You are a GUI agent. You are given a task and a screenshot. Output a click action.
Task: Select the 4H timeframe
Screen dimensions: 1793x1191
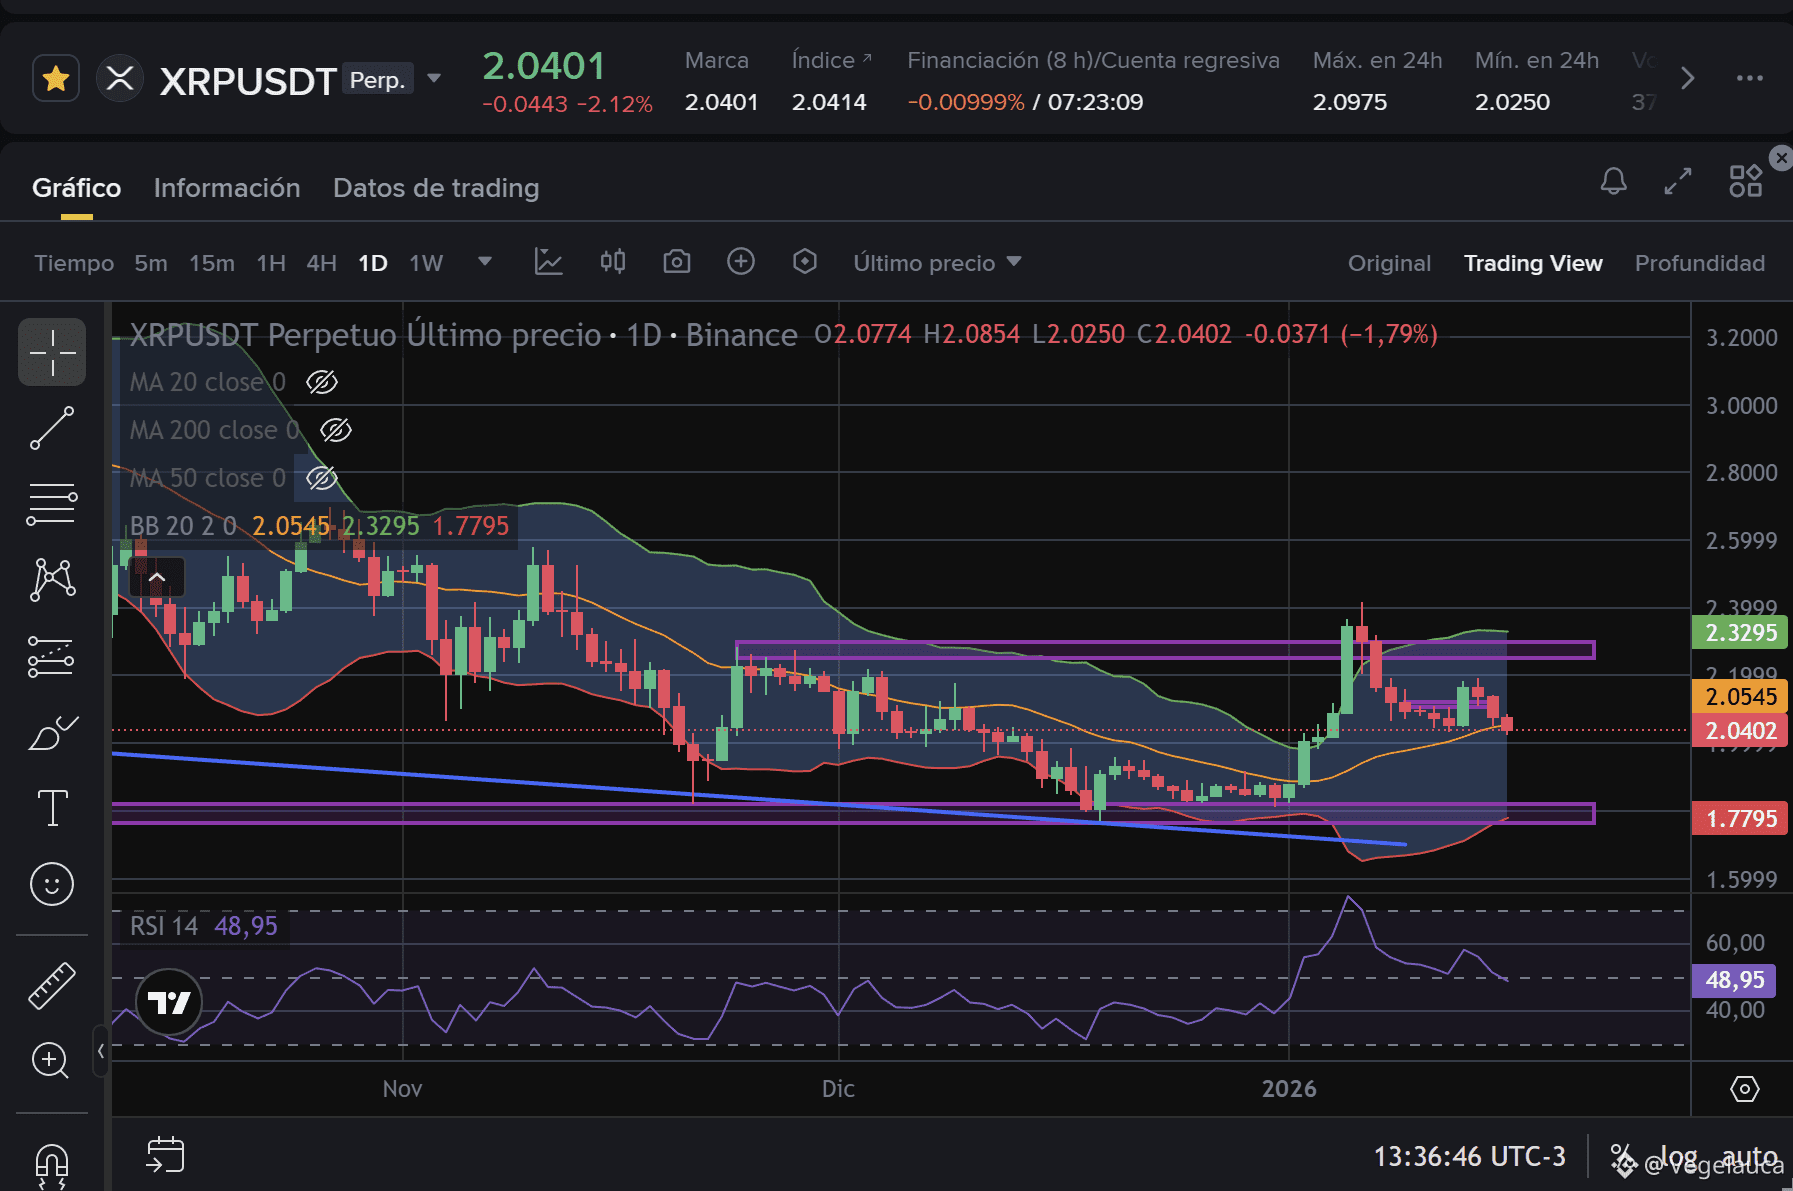pyautogui.click(x=321, y=263)
